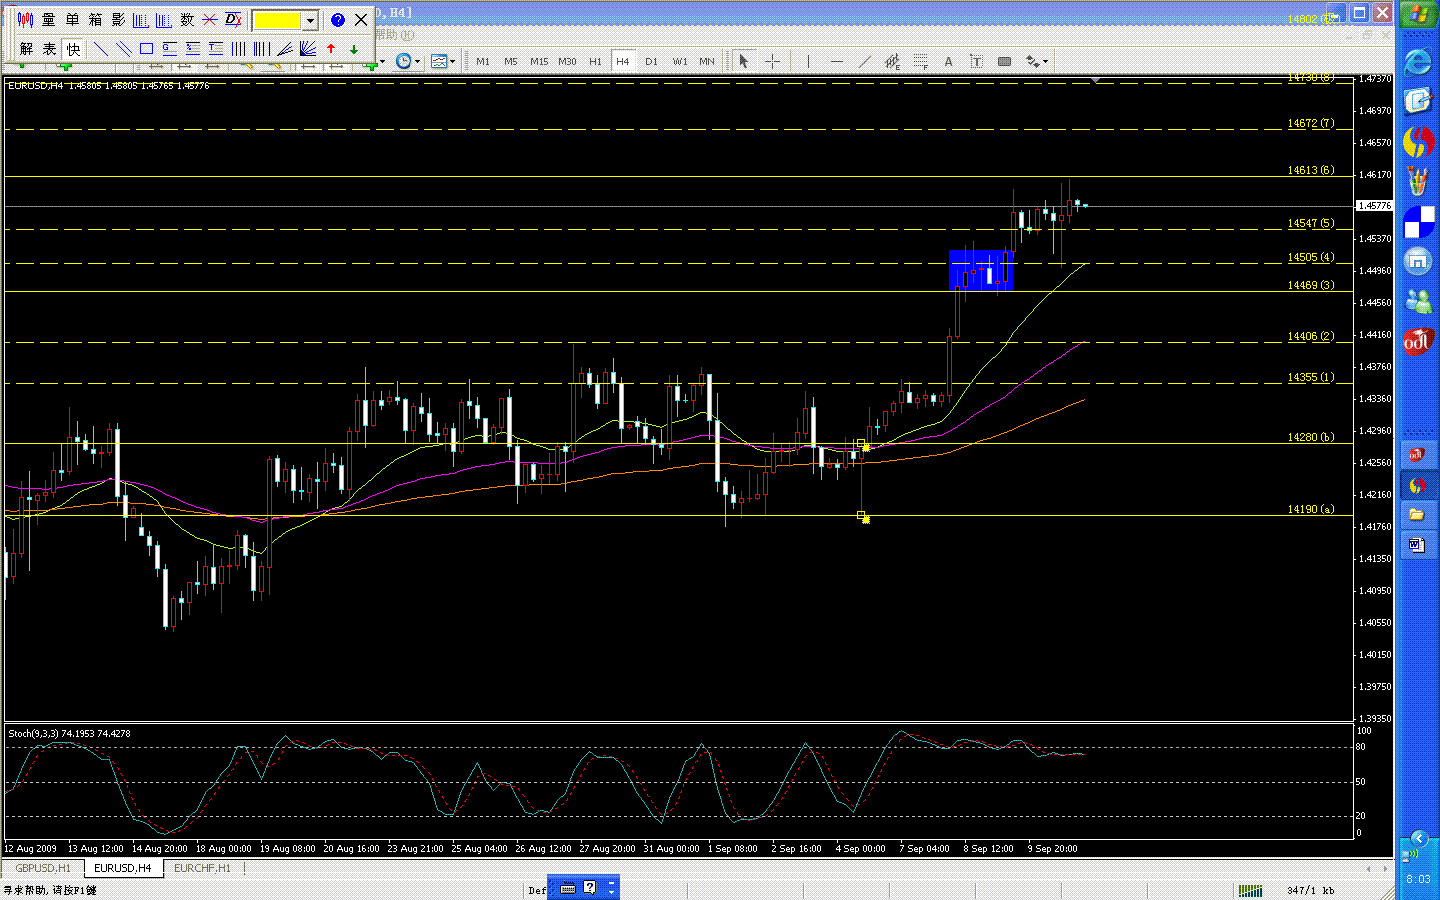Switch to the D1 timeframe
This screenshot has height=900, width=1440.
[651, 61]
